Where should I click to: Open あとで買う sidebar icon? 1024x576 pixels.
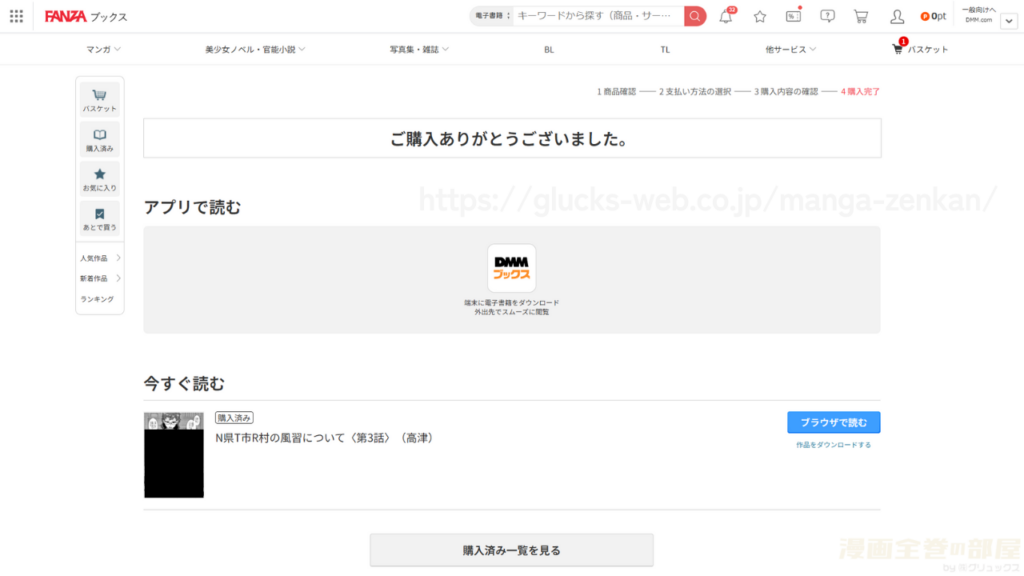tap(99, 219)
